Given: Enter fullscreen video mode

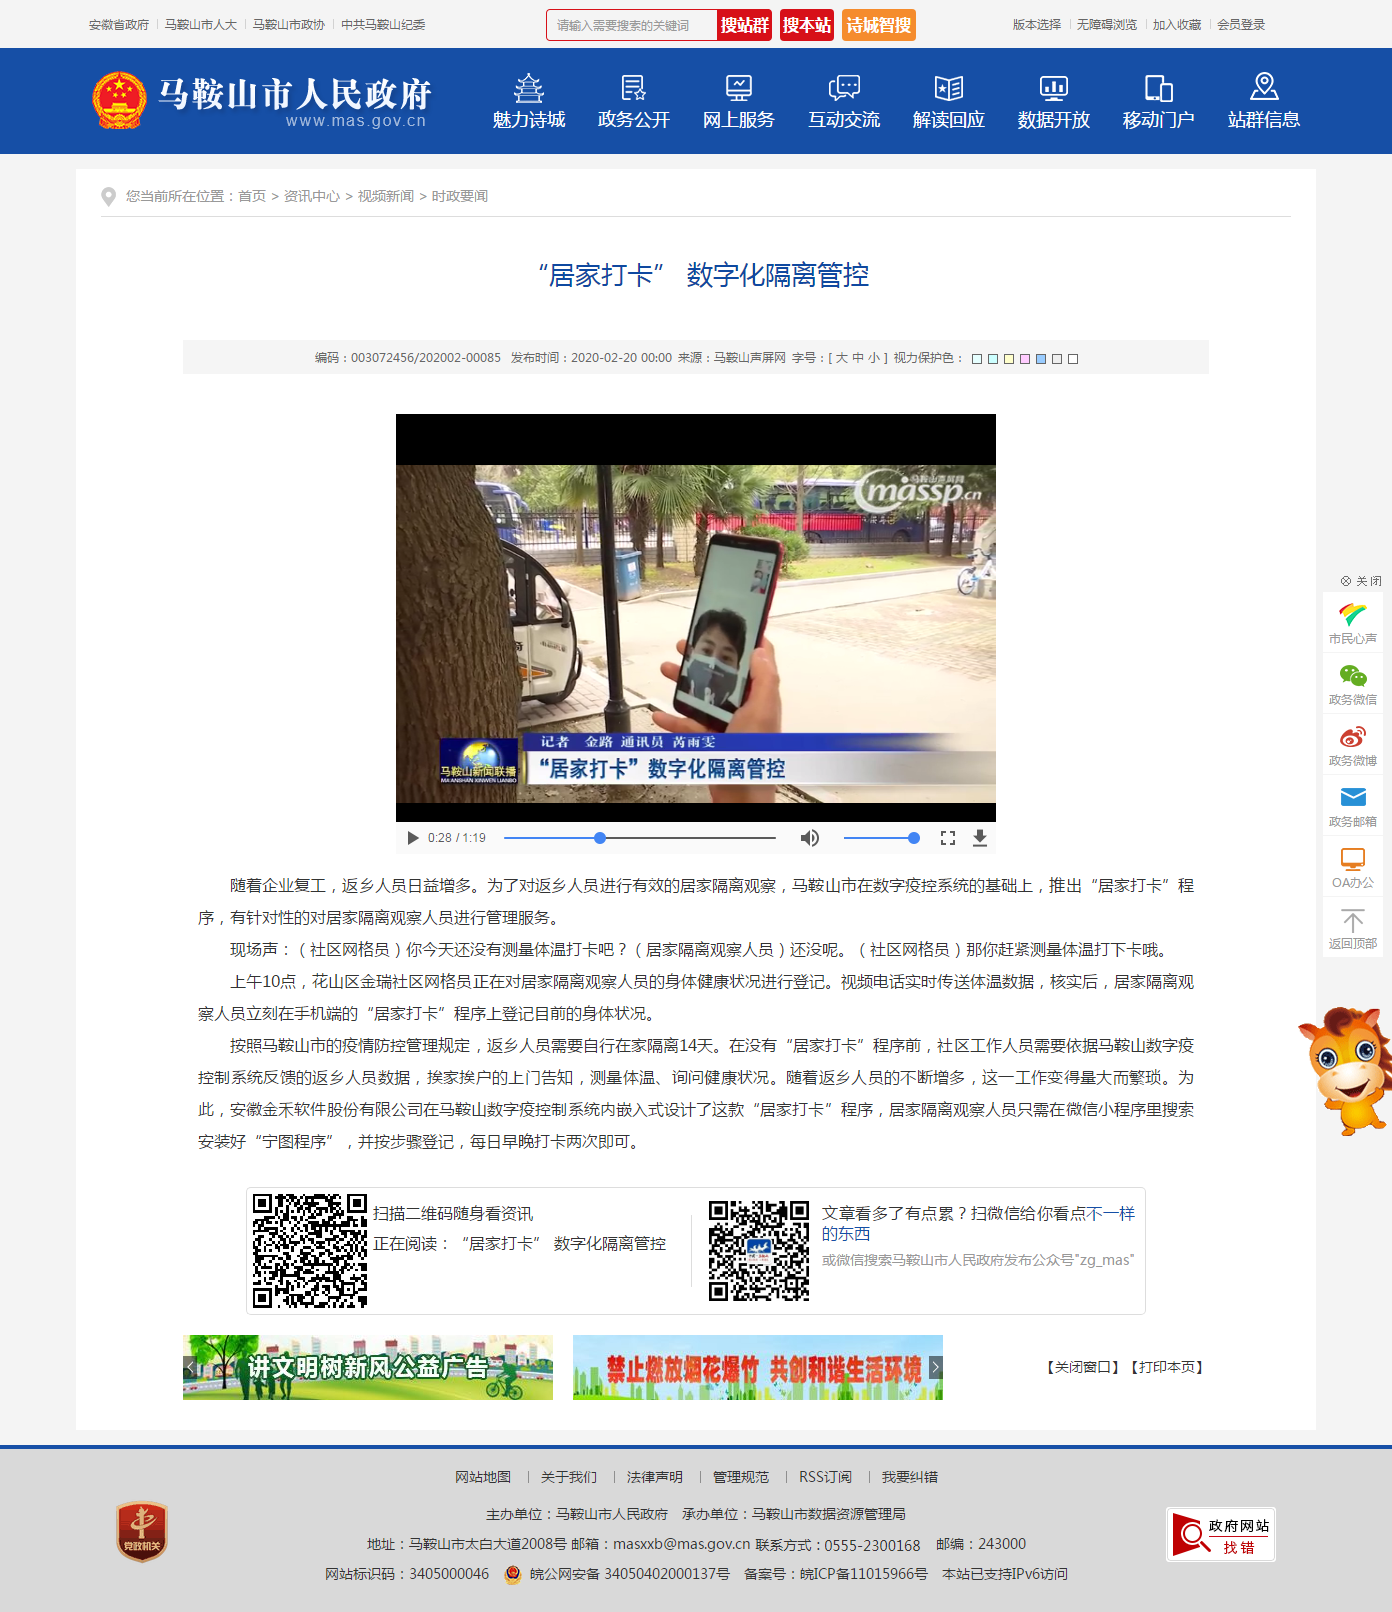Looking at the screenshot, I should point(948,838).
